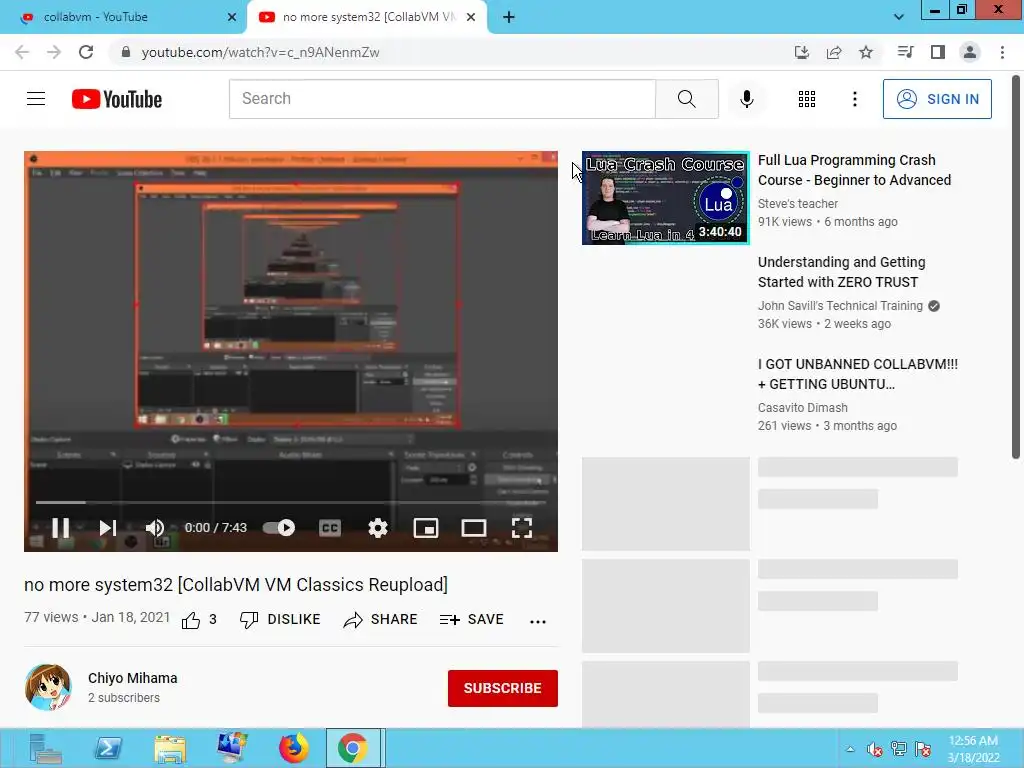View site info lock icon
Image resolution: width=1024 pixels, height=768 pixels.
tap(126, 52)
